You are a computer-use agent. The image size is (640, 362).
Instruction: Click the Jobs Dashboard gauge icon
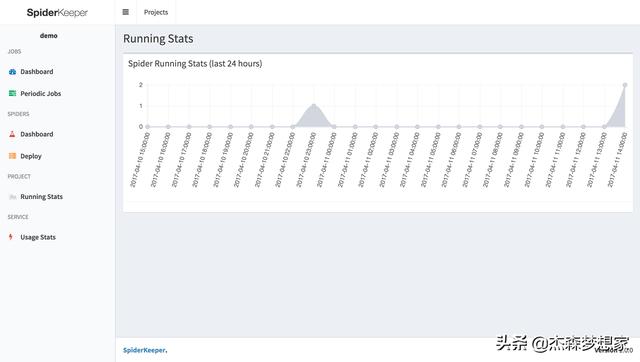12,72
